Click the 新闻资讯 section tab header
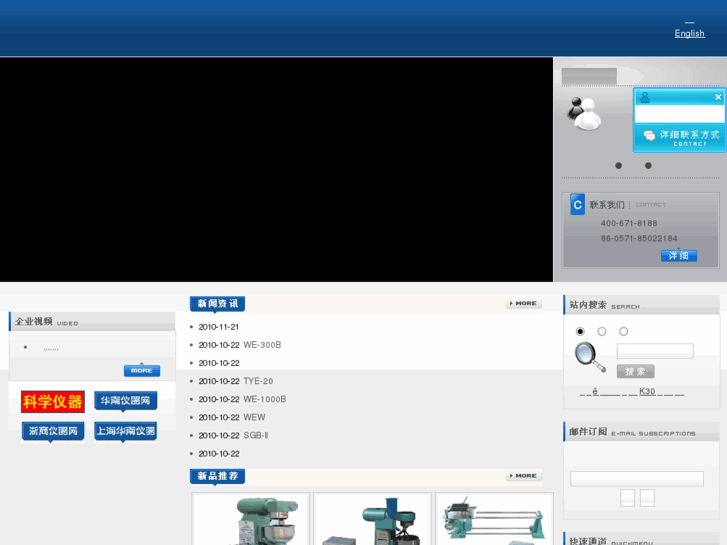 (217, 304)
